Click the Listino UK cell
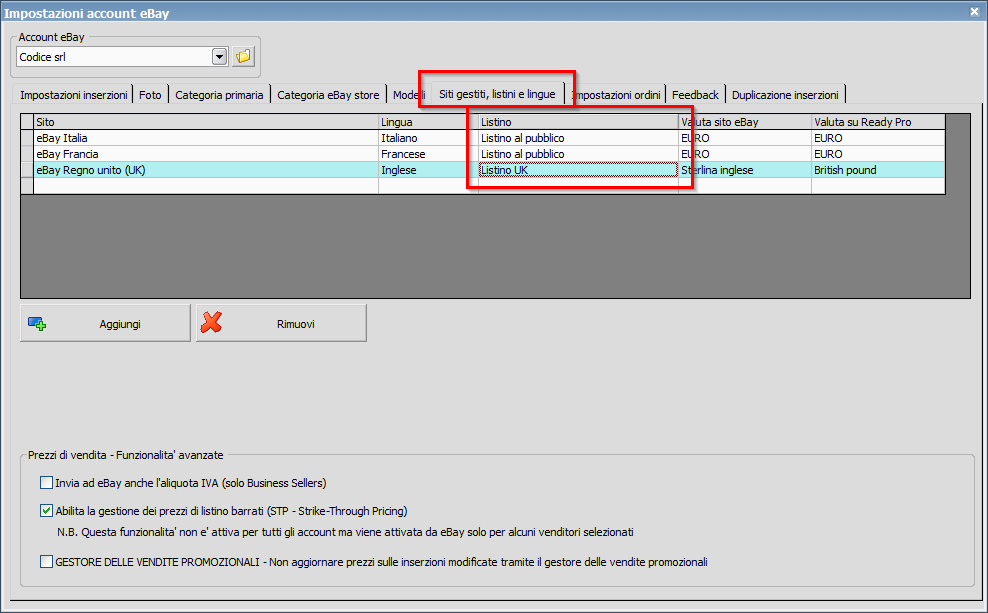This screenshot has width=988, height=613. click(x=578, y=170)
